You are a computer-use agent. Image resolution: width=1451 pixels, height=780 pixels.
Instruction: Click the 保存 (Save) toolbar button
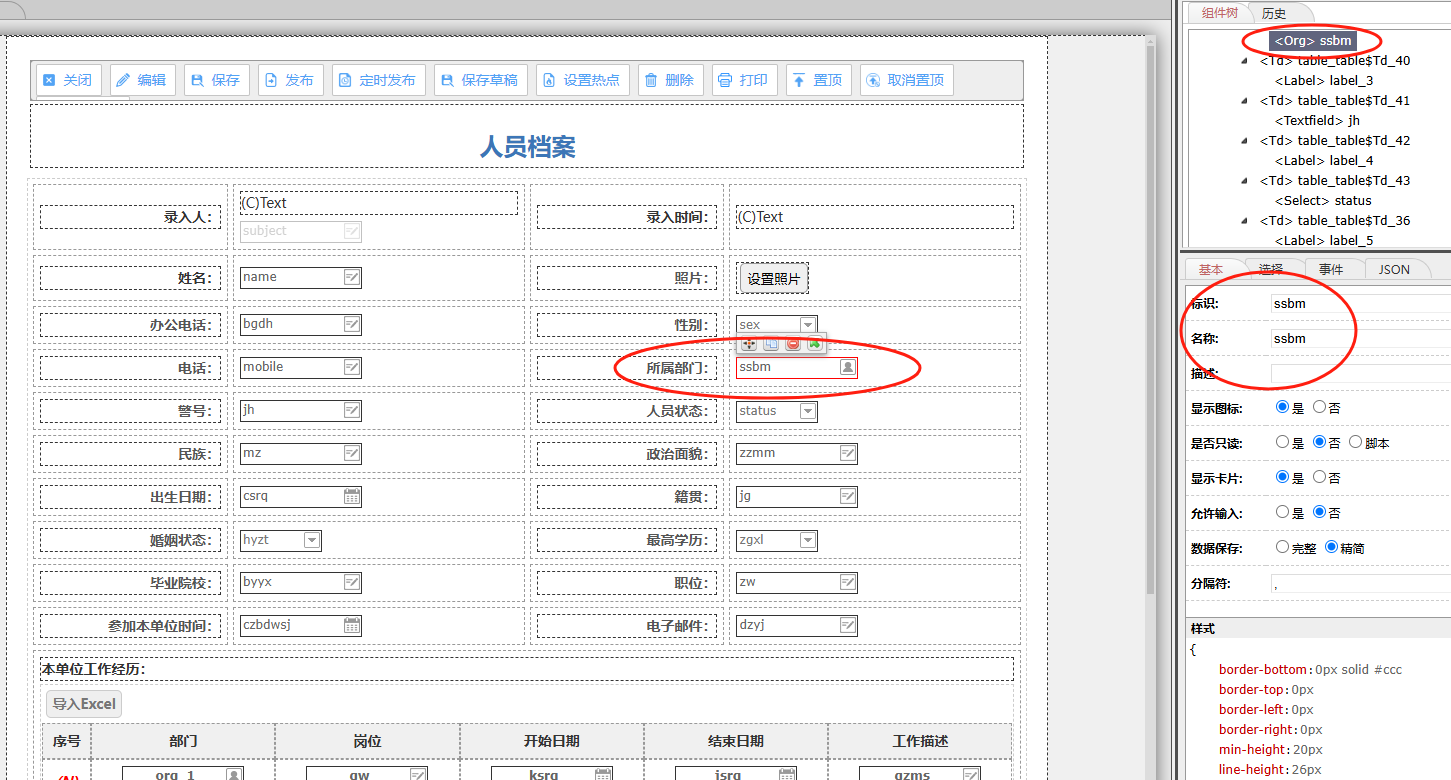[216, 80]
